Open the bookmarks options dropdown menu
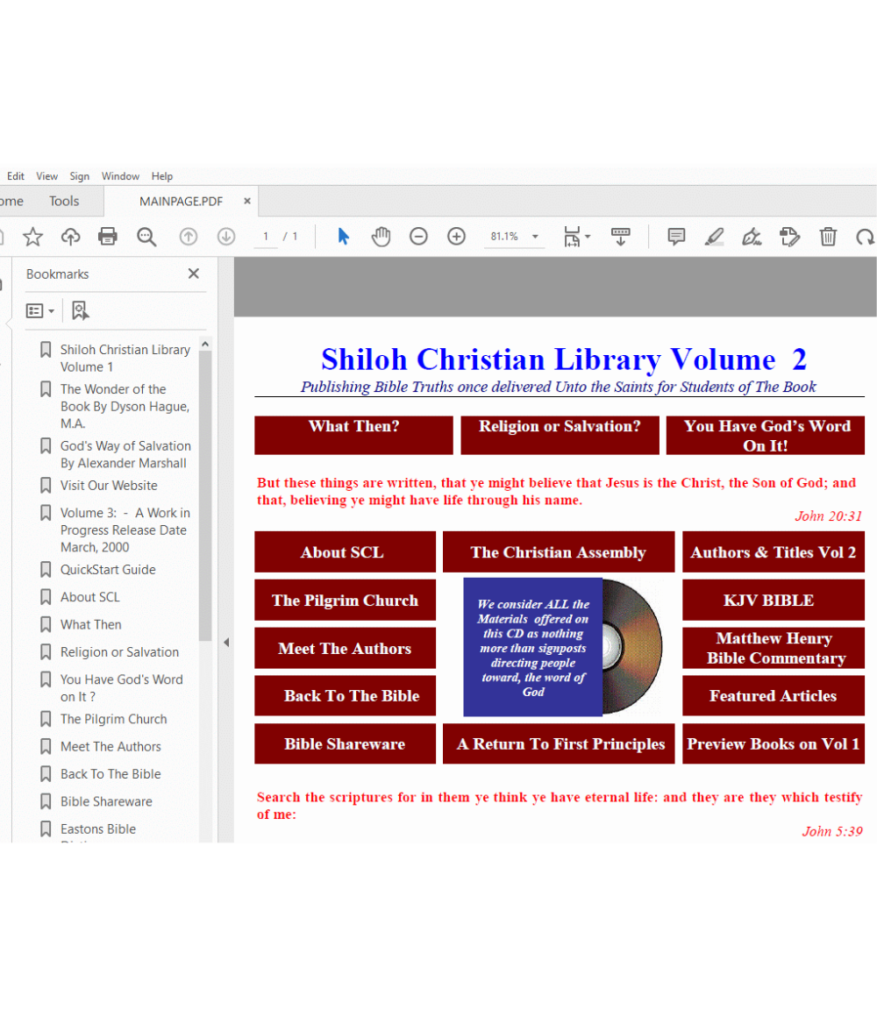This screenshot has width=877, height=1024. pyautogui.click(x=41, y=311)
